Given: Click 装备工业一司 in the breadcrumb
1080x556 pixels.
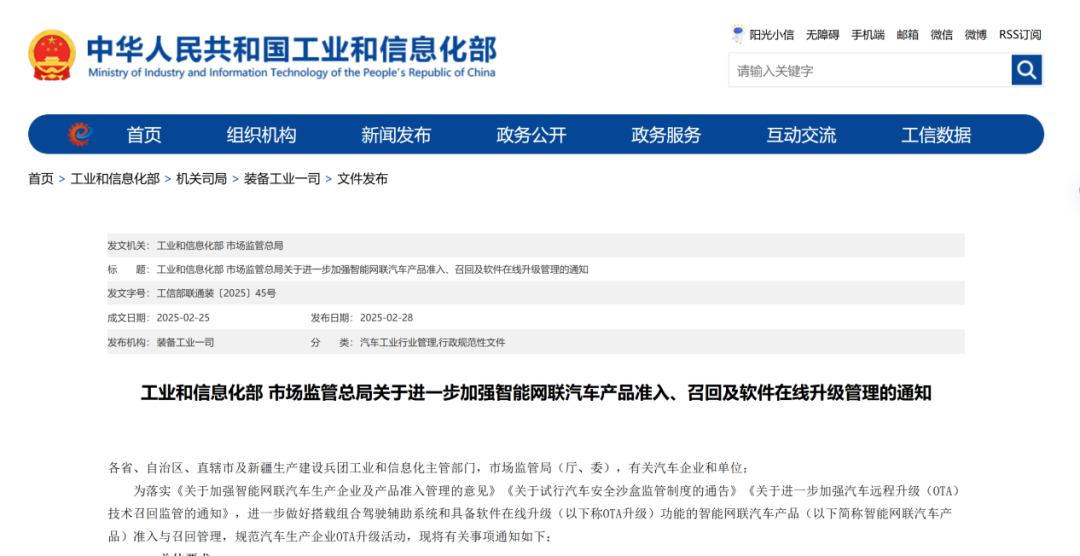Looking at the screenshot, I should pos(282,179).
